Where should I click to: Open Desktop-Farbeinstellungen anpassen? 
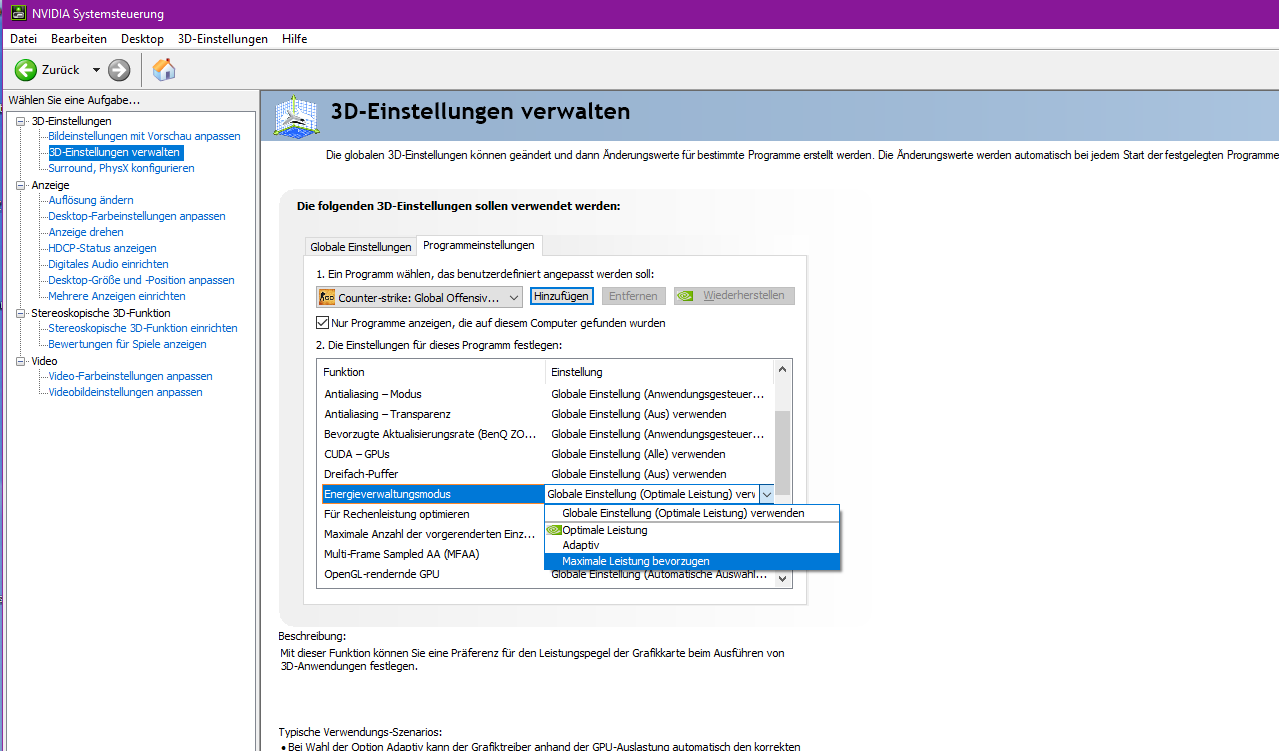(137, 216)
